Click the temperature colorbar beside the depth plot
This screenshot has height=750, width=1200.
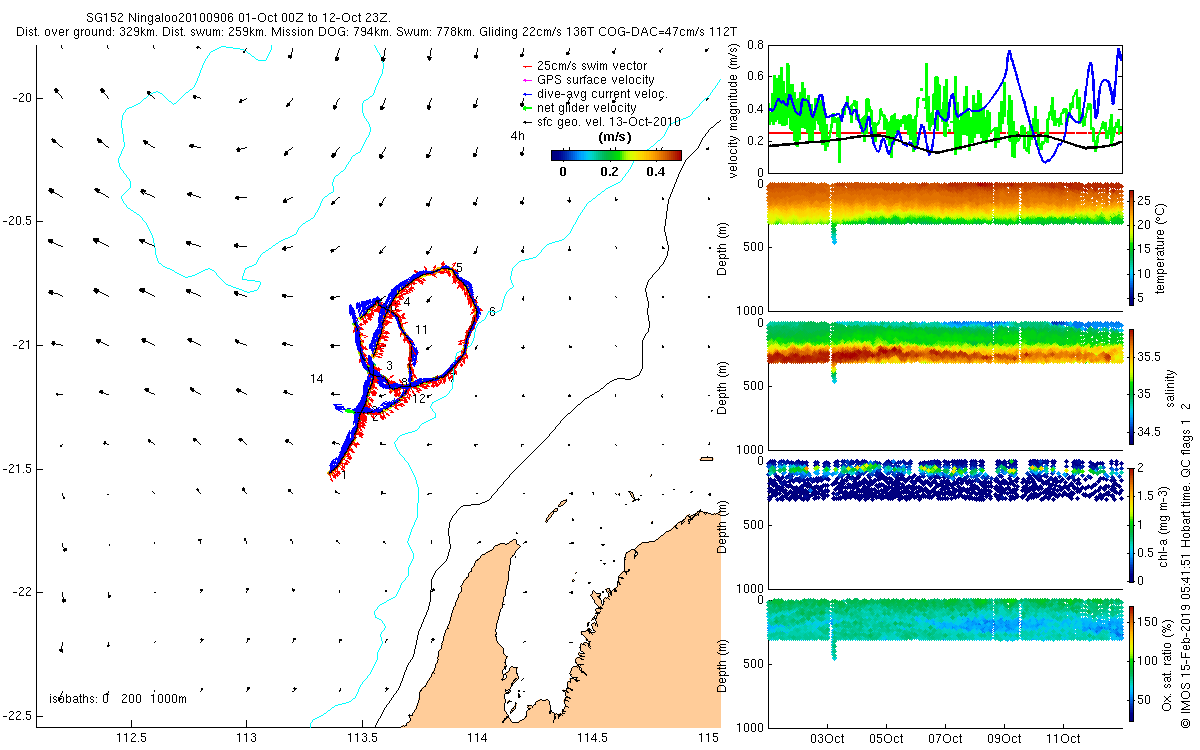coord(1132,246)
